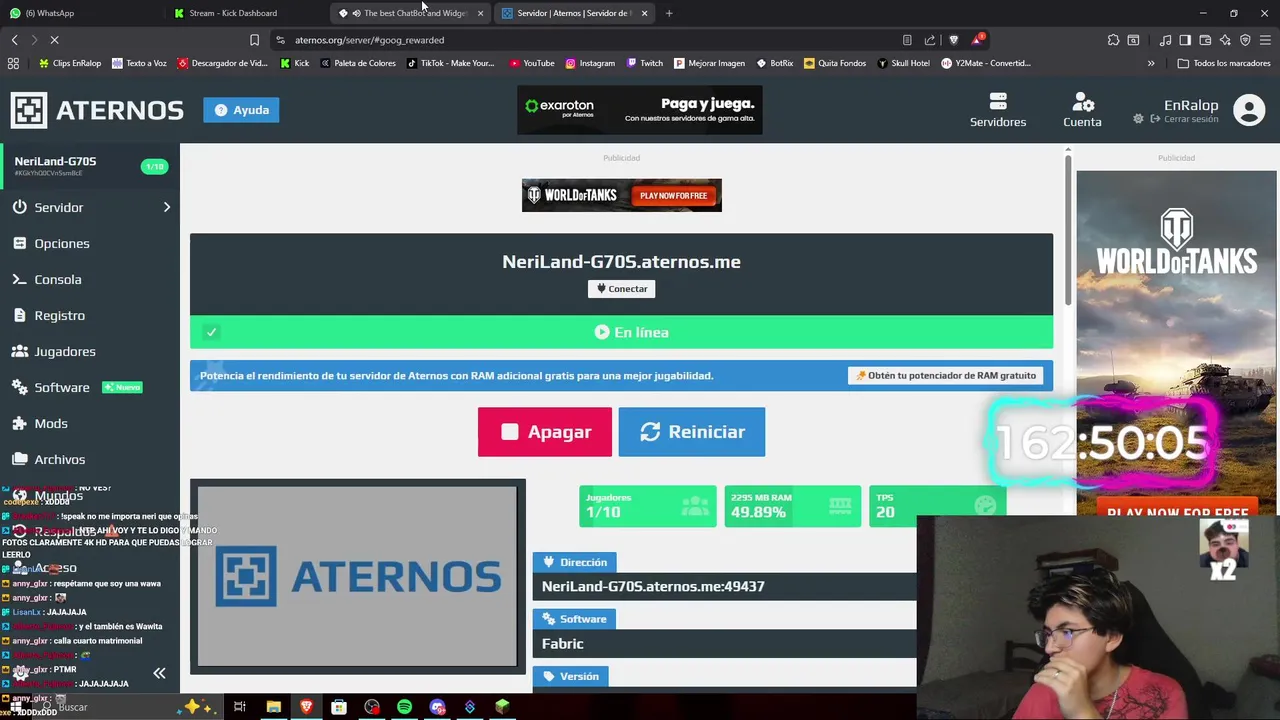Stop loading the page

pos(54,40)
